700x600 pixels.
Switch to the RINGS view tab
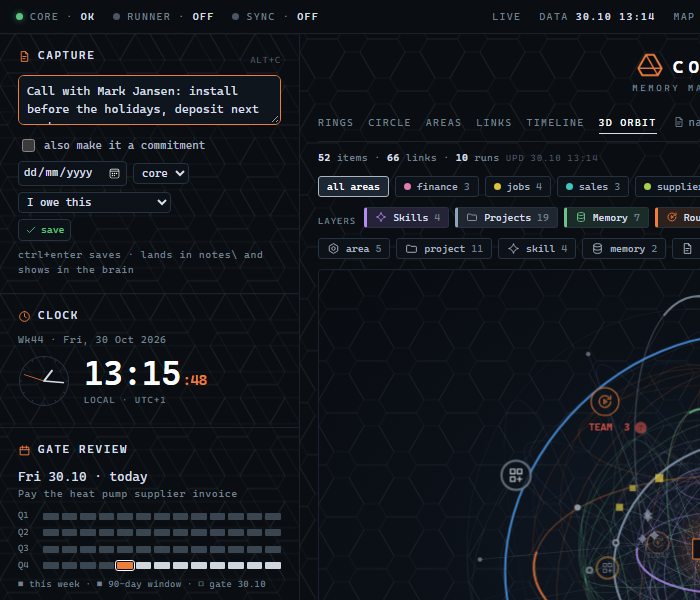[x=335, y=123]
